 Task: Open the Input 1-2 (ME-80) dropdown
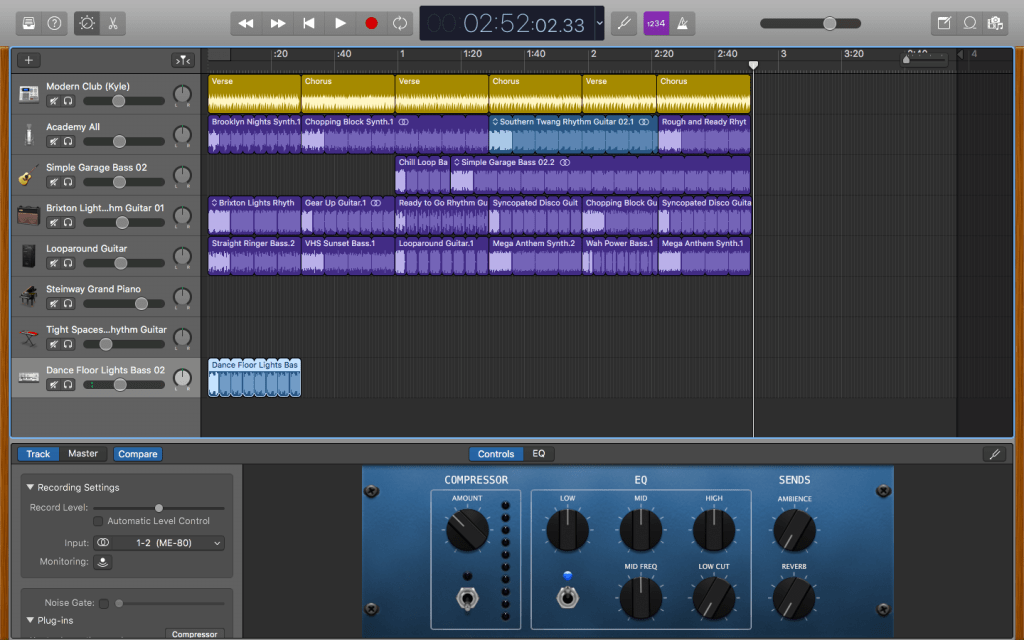pos(159,542)
